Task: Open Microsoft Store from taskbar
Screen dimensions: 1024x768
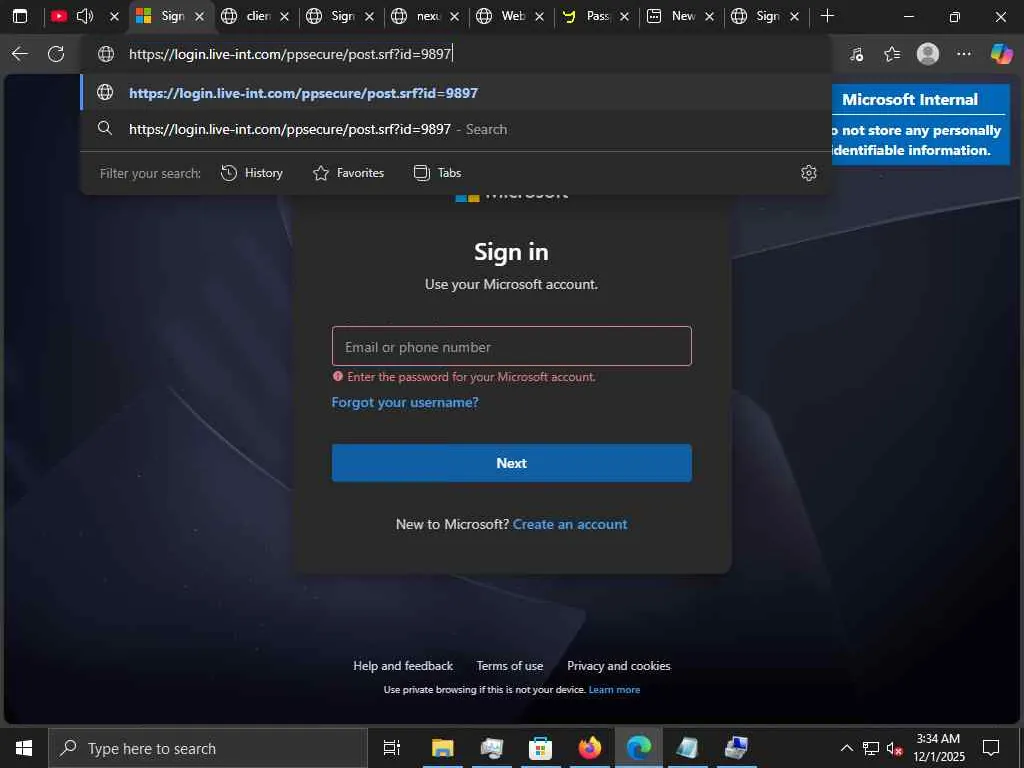Action: (x=540, y=748)
